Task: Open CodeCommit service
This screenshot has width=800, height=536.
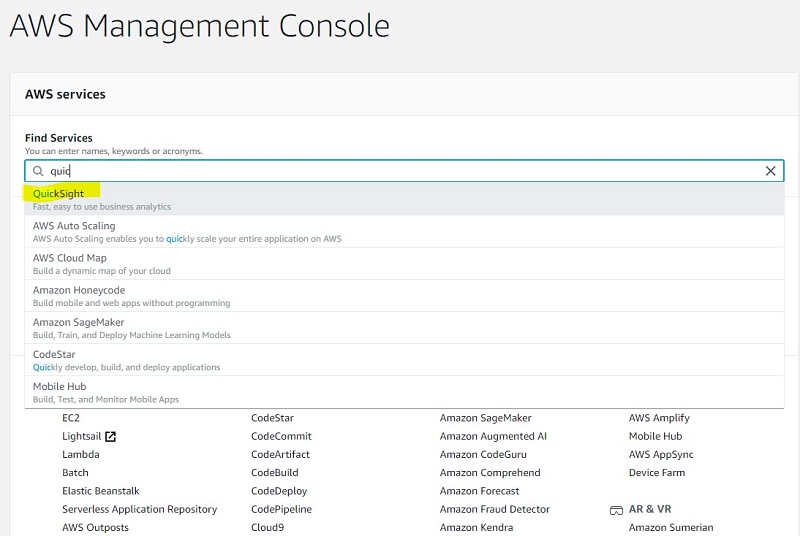Action: [x=281, y=436]
